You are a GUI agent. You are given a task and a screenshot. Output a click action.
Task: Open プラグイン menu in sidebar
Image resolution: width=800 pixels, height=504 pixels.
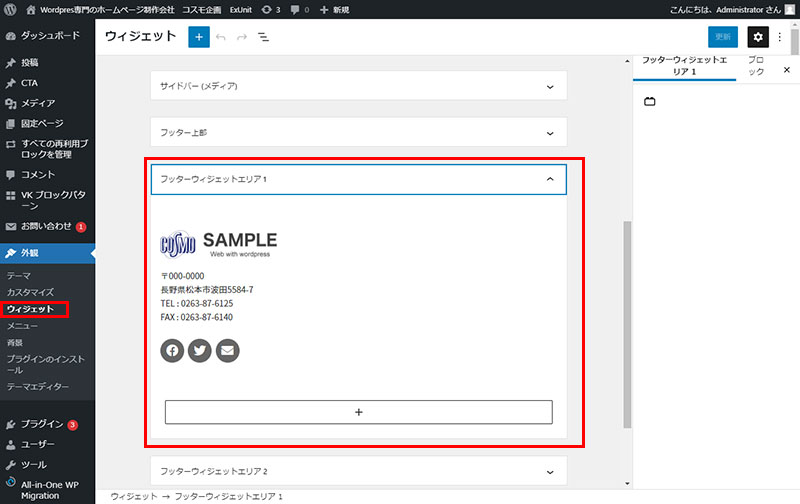tap(42, 424)
